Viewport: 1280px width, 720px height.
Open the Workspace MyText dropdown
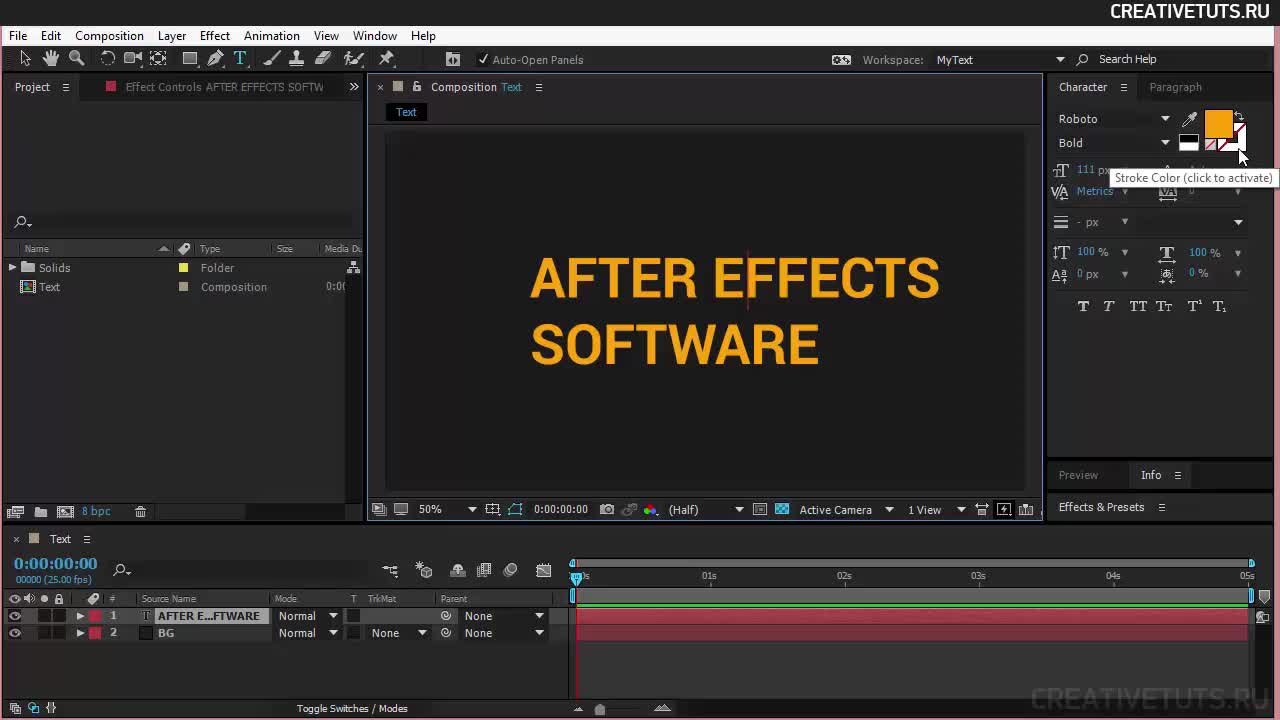(x=1000, y=60)
